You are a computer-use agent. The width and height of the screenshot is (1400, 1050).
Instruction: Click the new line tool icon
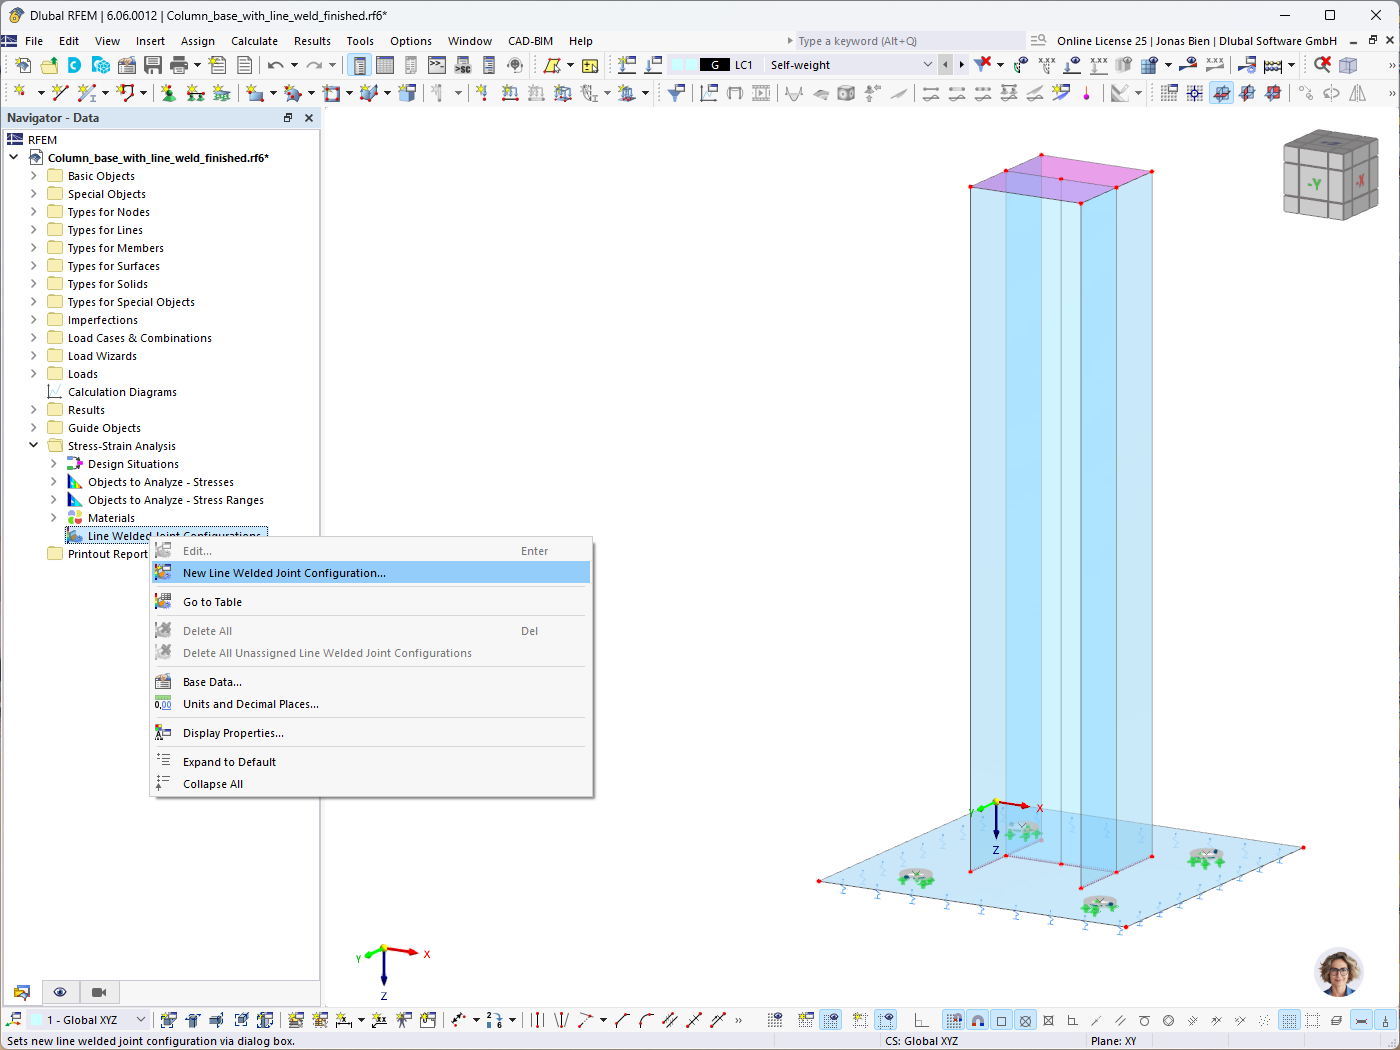tap(60, 93)
